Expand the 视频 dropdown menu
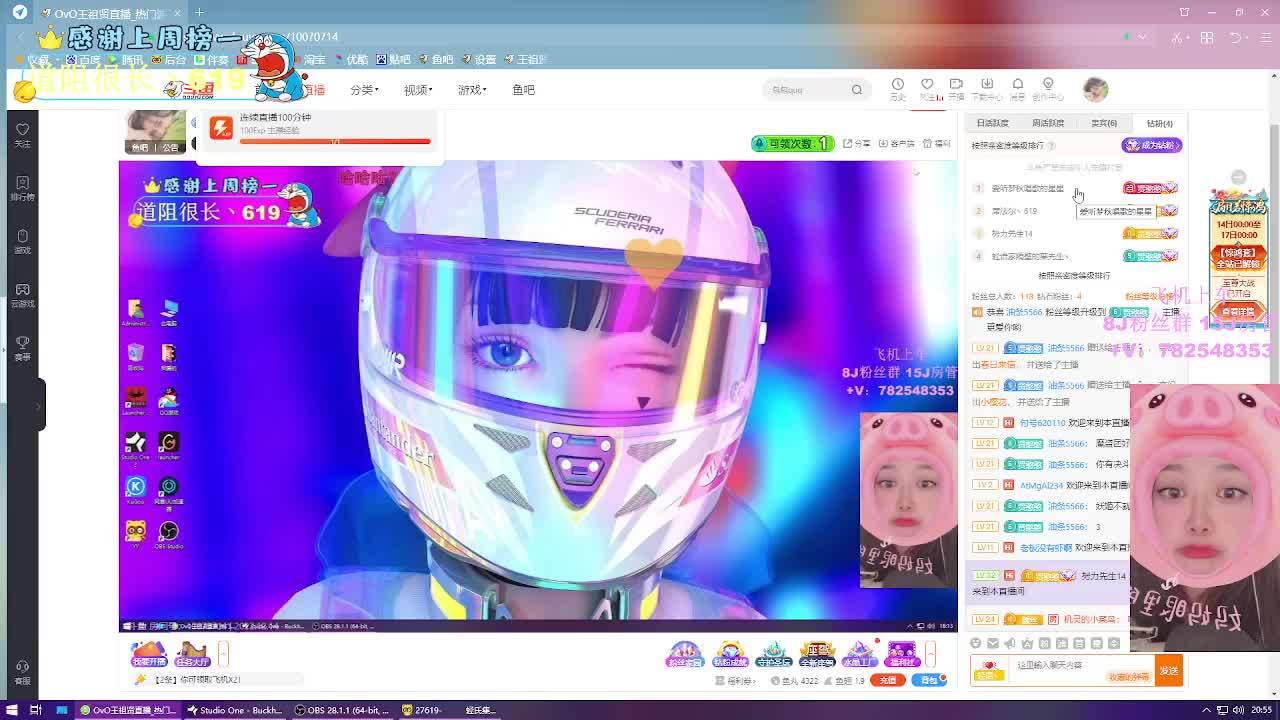1280x720 pixels. pos(418,90)
